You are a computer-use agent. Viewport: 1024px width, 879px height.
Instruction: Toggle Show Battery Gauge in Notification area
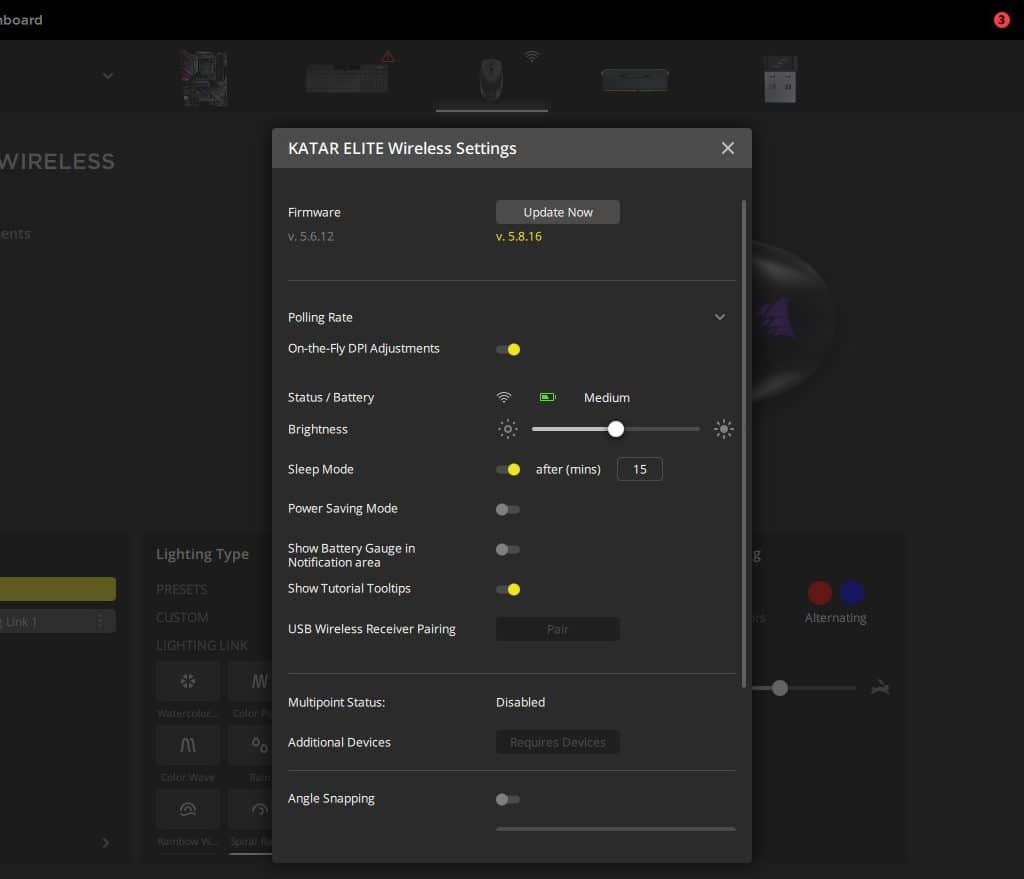[x=508, y=549]
